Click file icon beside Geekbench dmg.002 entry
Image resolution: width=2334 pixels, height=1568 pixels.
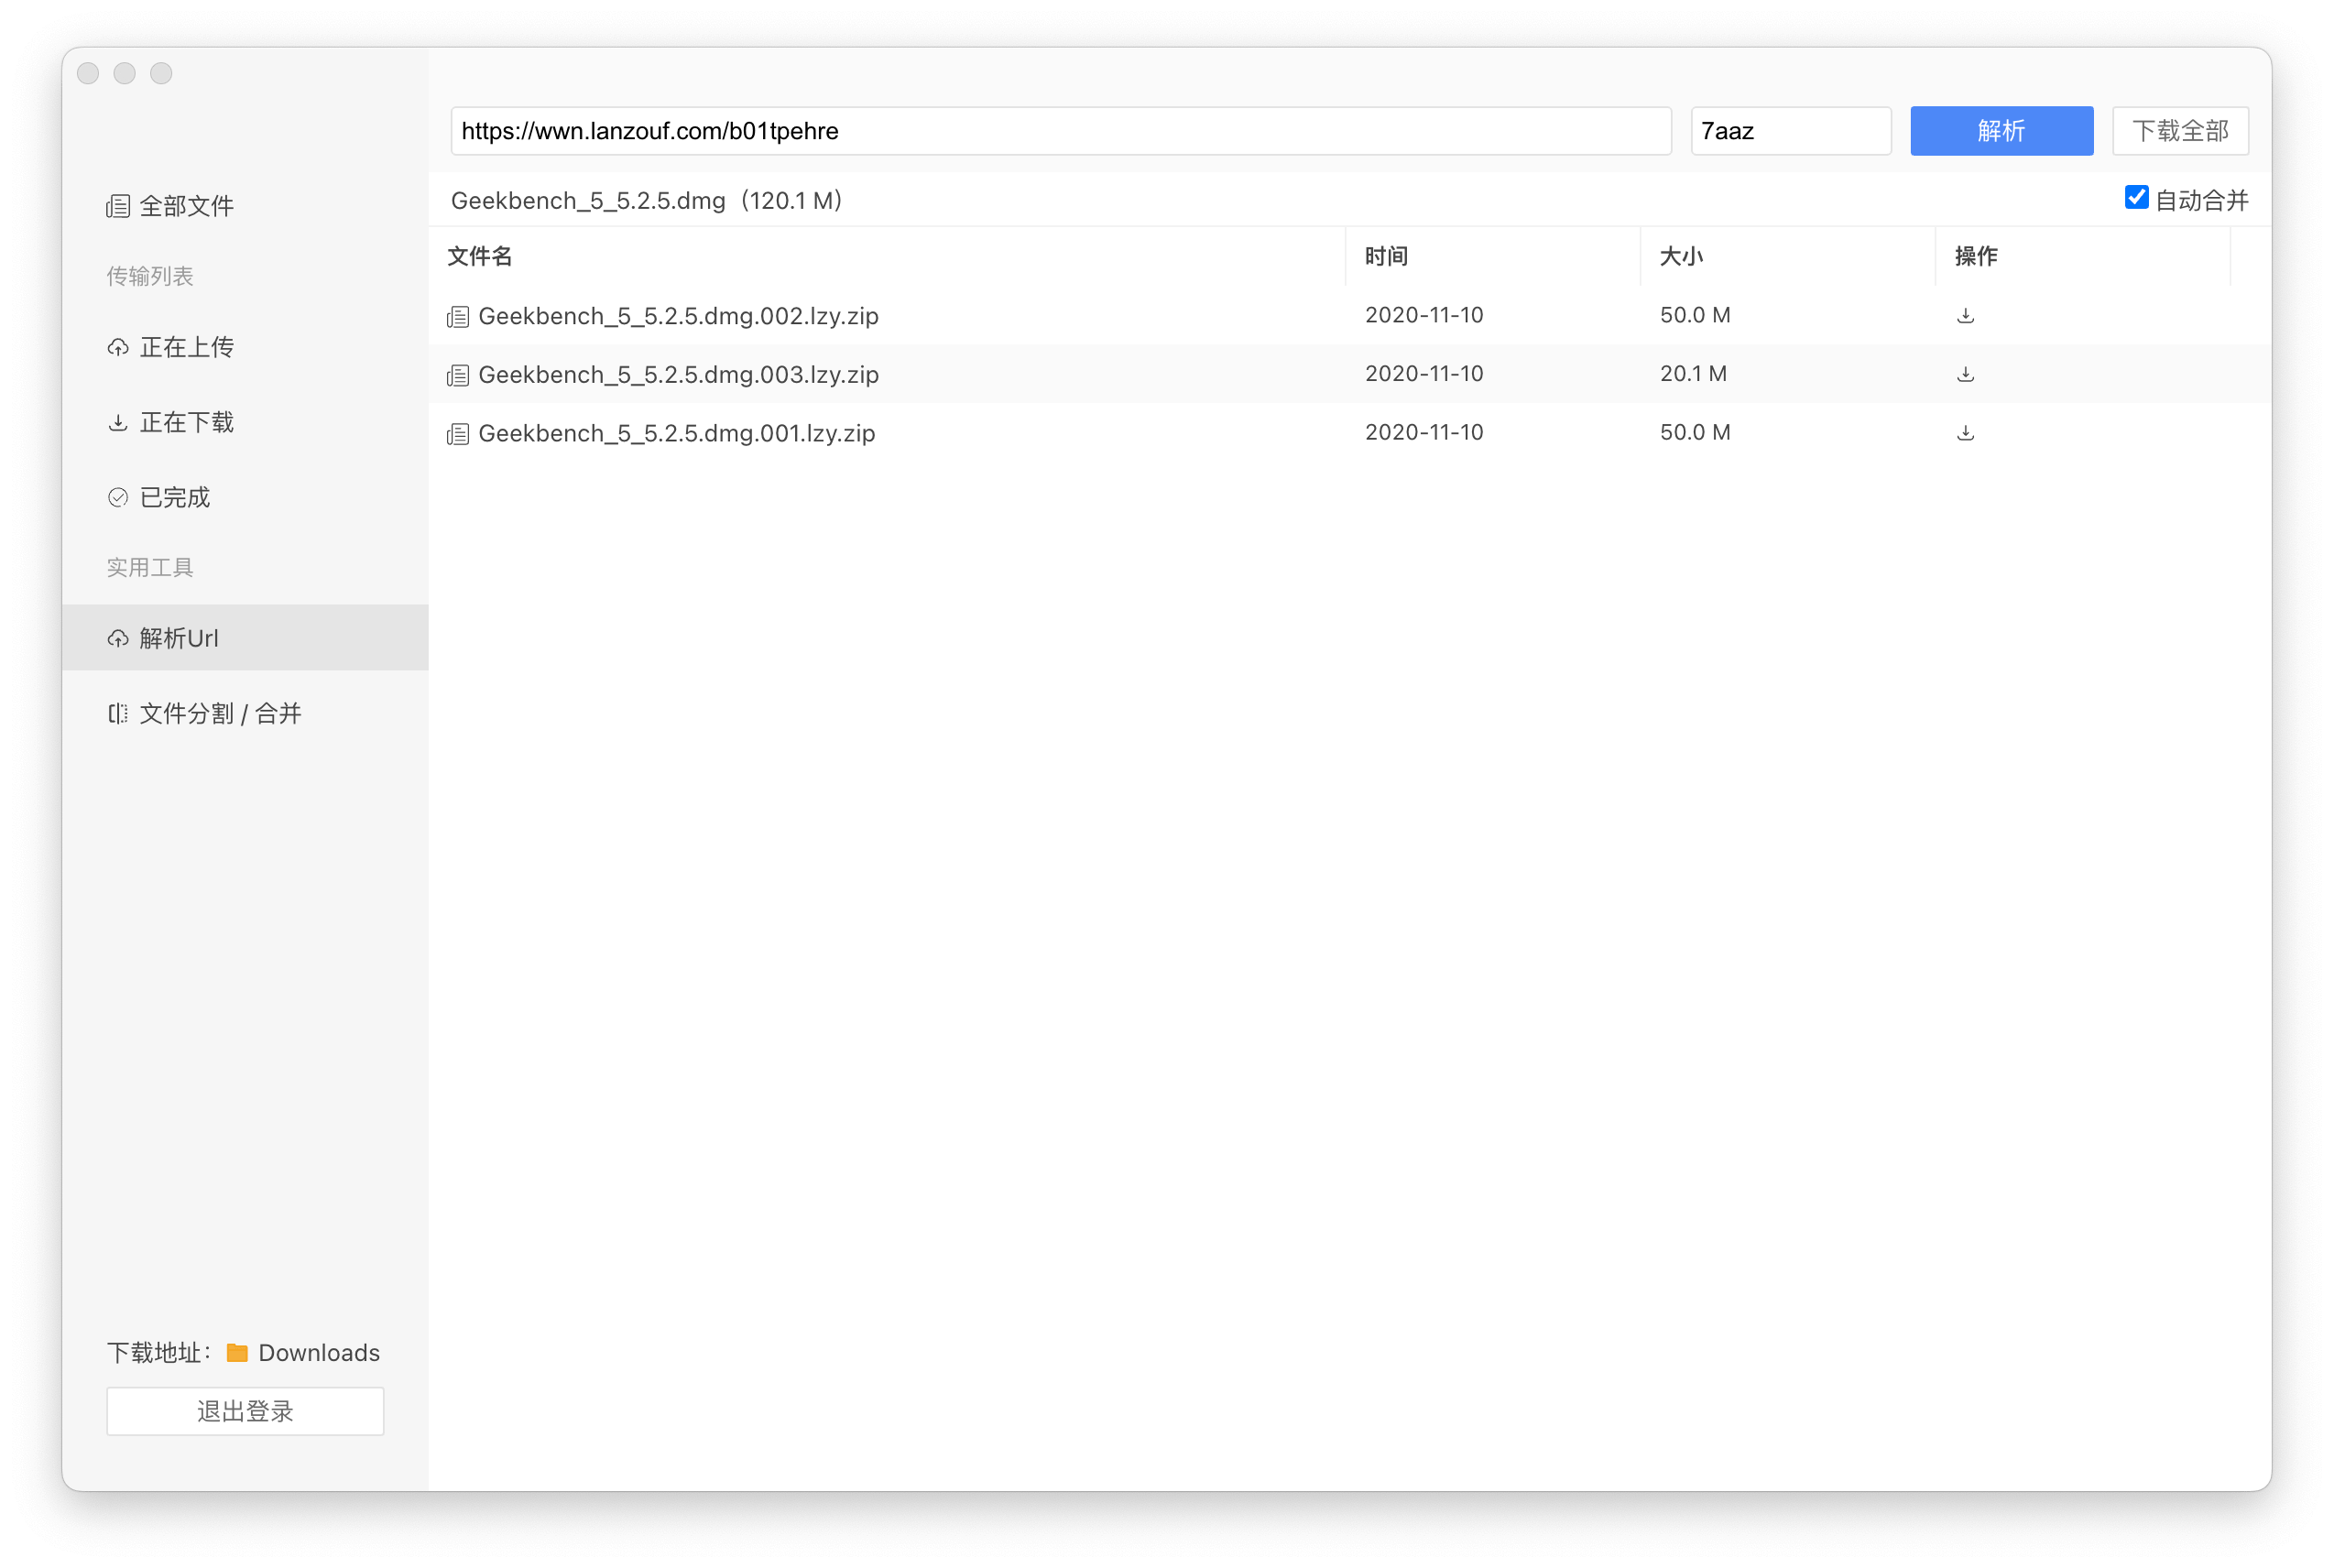pyautogui.click(x=458, y=317)
